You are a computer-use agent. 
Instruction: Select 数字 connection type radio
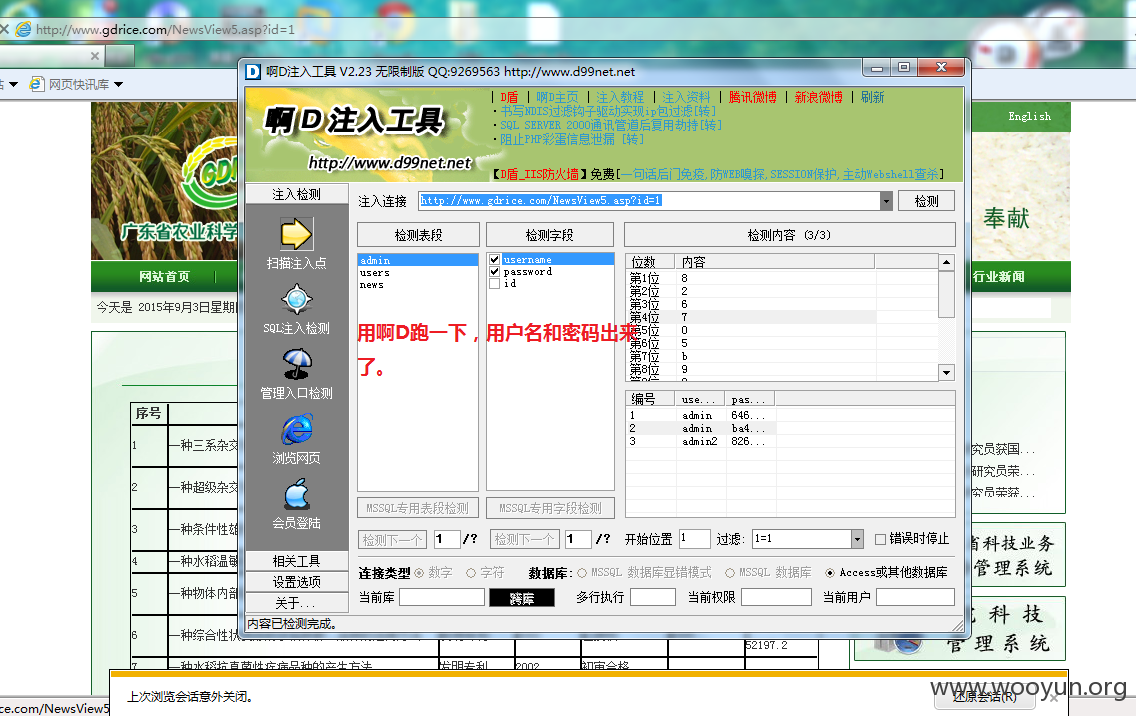[419, 573]
